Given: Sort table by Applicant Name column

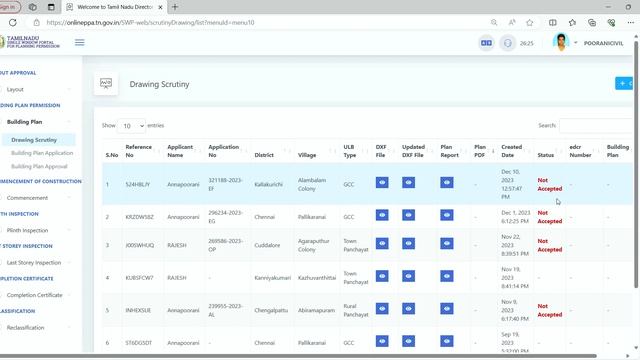Looking at the screenshot, I should (183, 151).
